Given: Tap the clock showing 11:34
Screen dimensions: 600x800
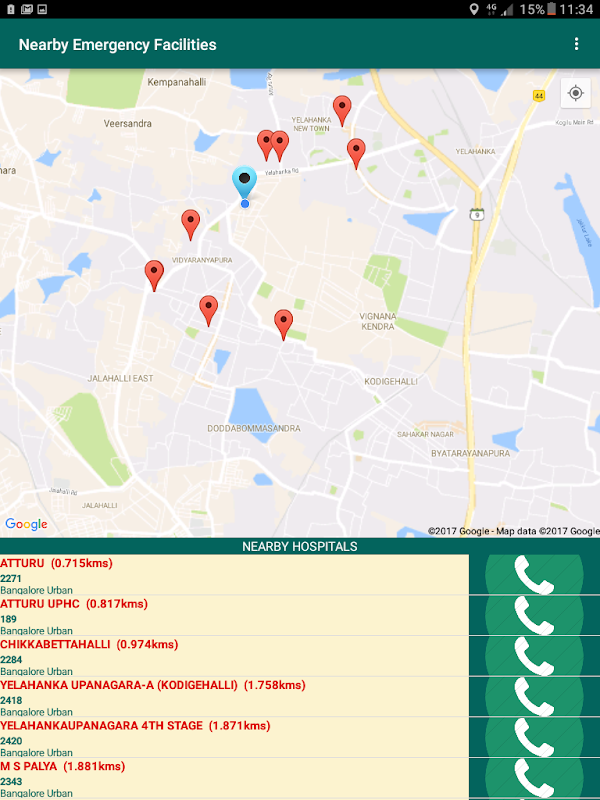Looking at the screenshot, I should (576, 9).
